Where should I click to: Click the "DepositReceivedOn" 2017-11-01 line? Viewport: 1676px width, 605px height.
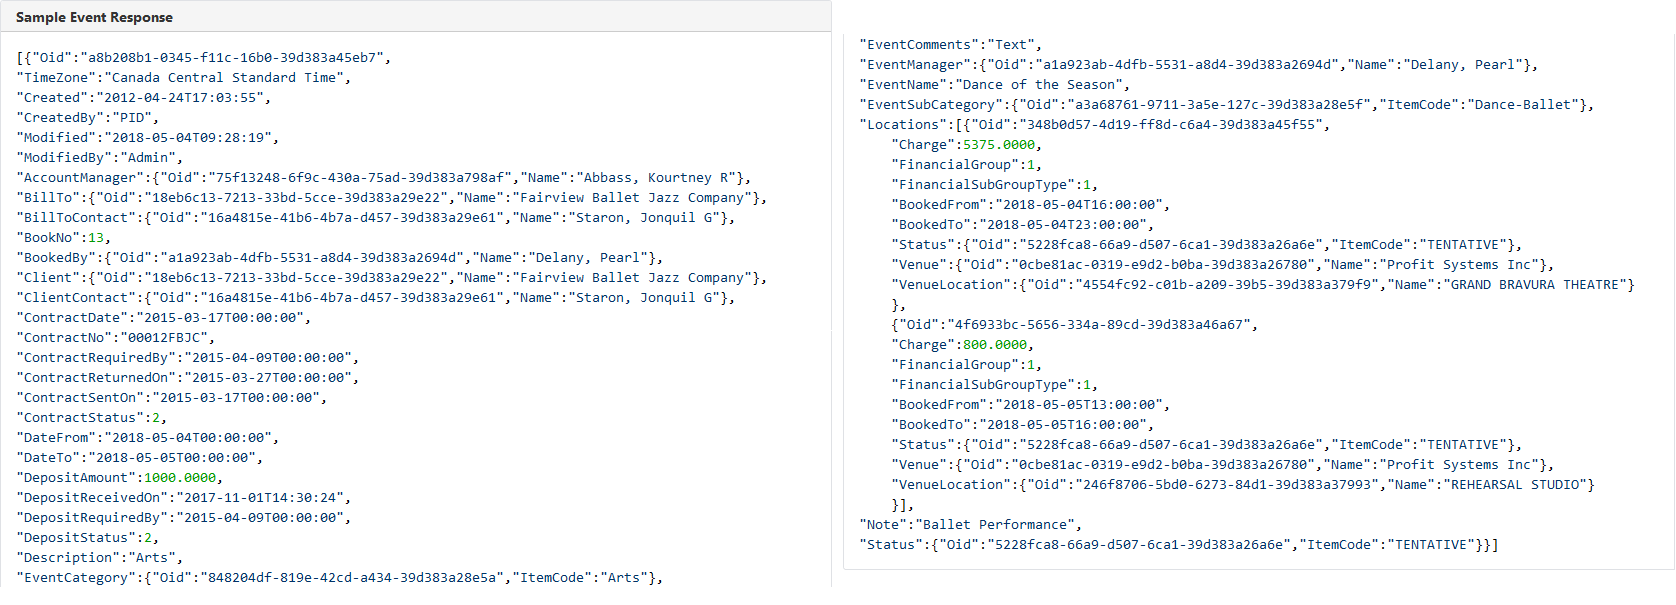(183, 498)
